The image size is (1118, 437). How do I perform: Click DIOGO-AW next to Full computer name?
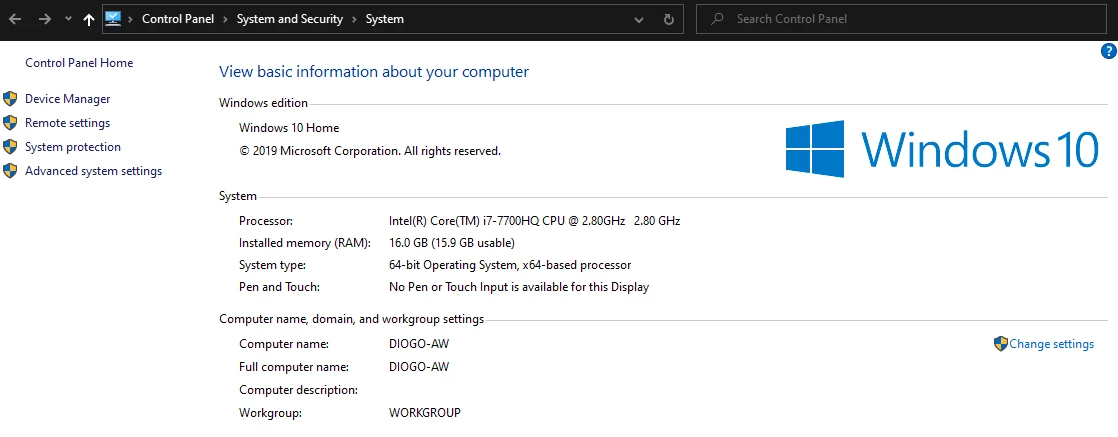pyautogui.click(x=419, y=367)
